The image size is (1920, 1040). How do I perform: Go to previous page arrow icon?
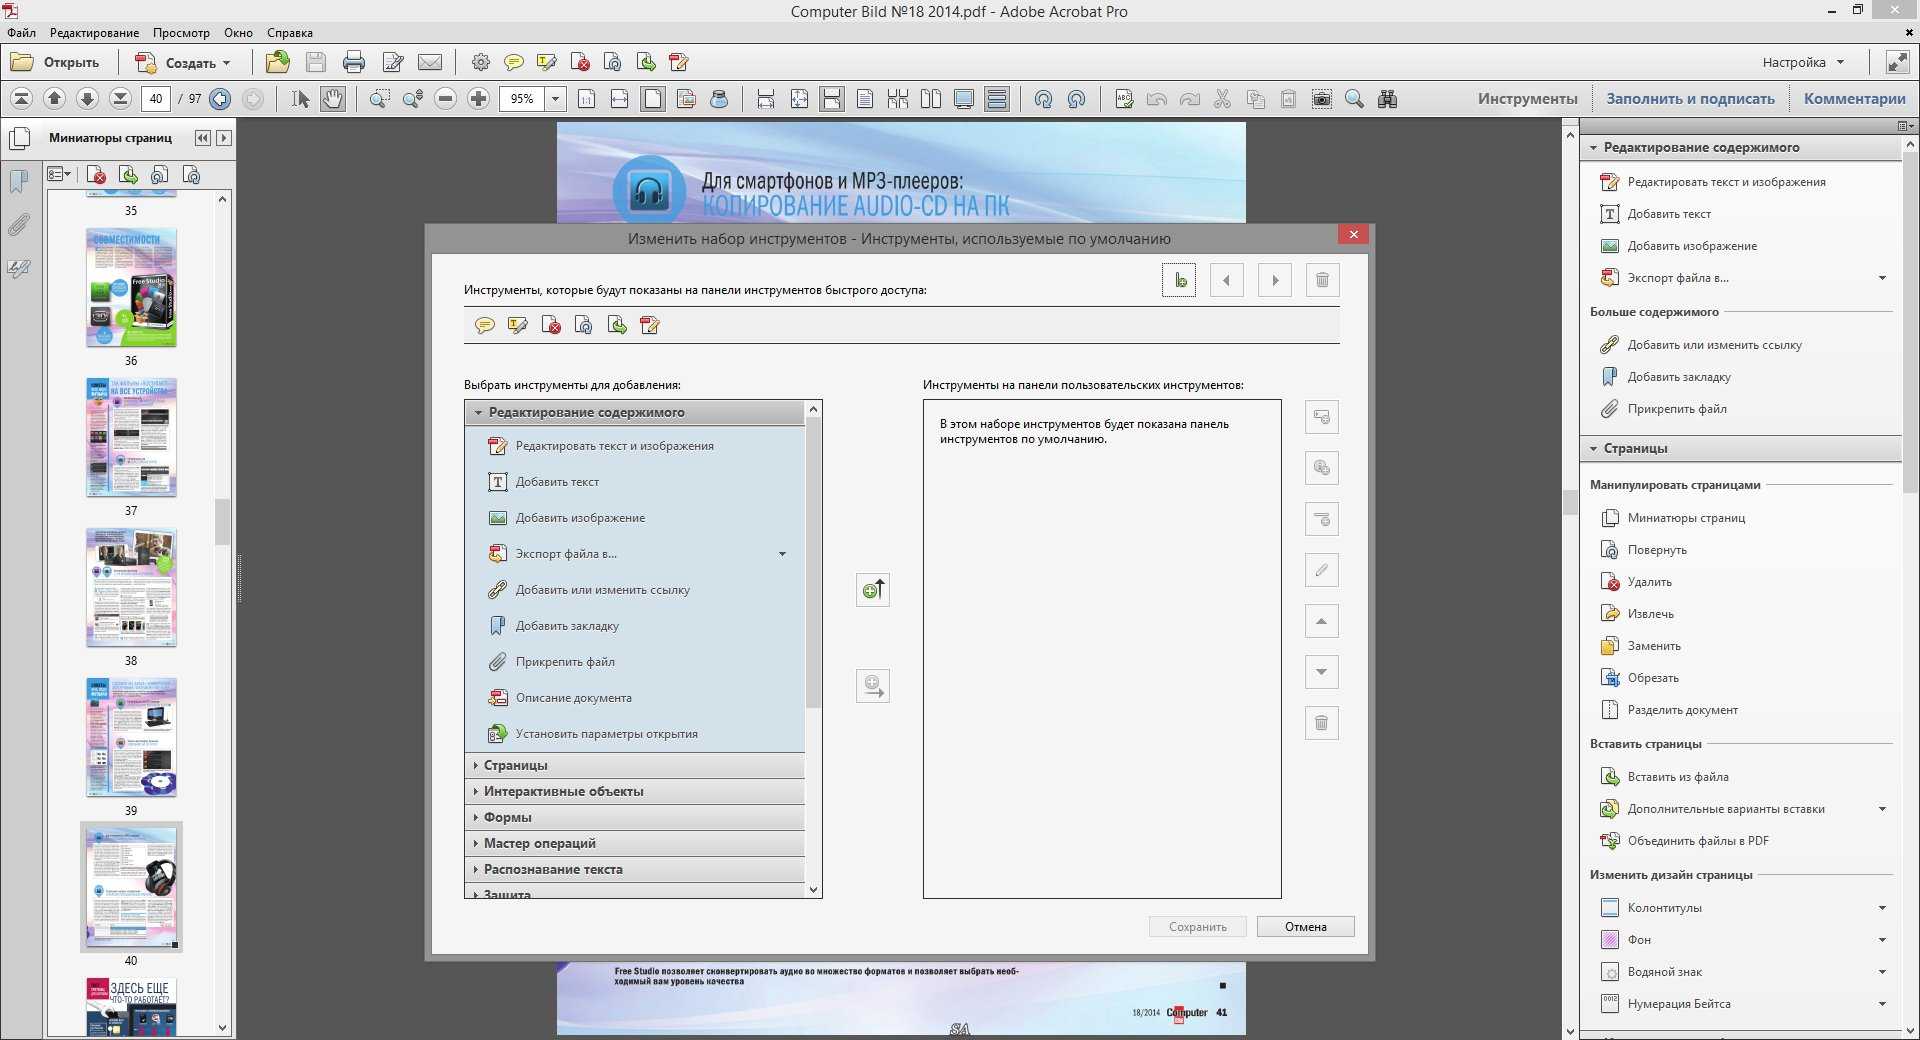(55, 99)
